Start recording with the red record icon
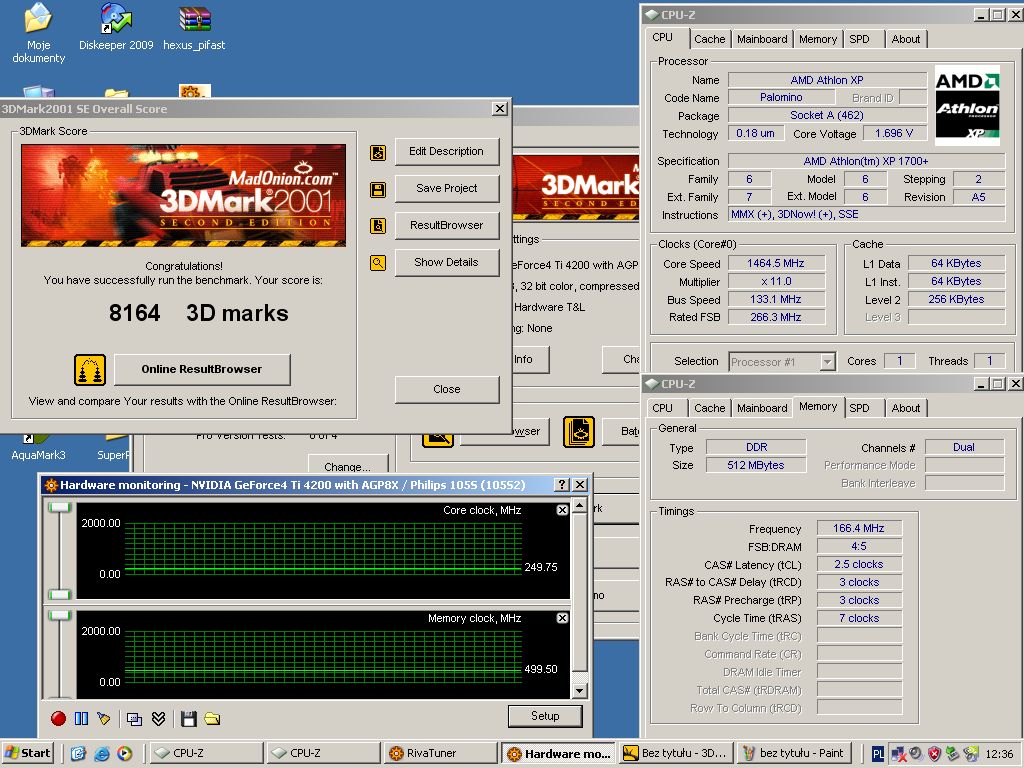This screenshot has height=768, width=1024. tap(58, 718)
